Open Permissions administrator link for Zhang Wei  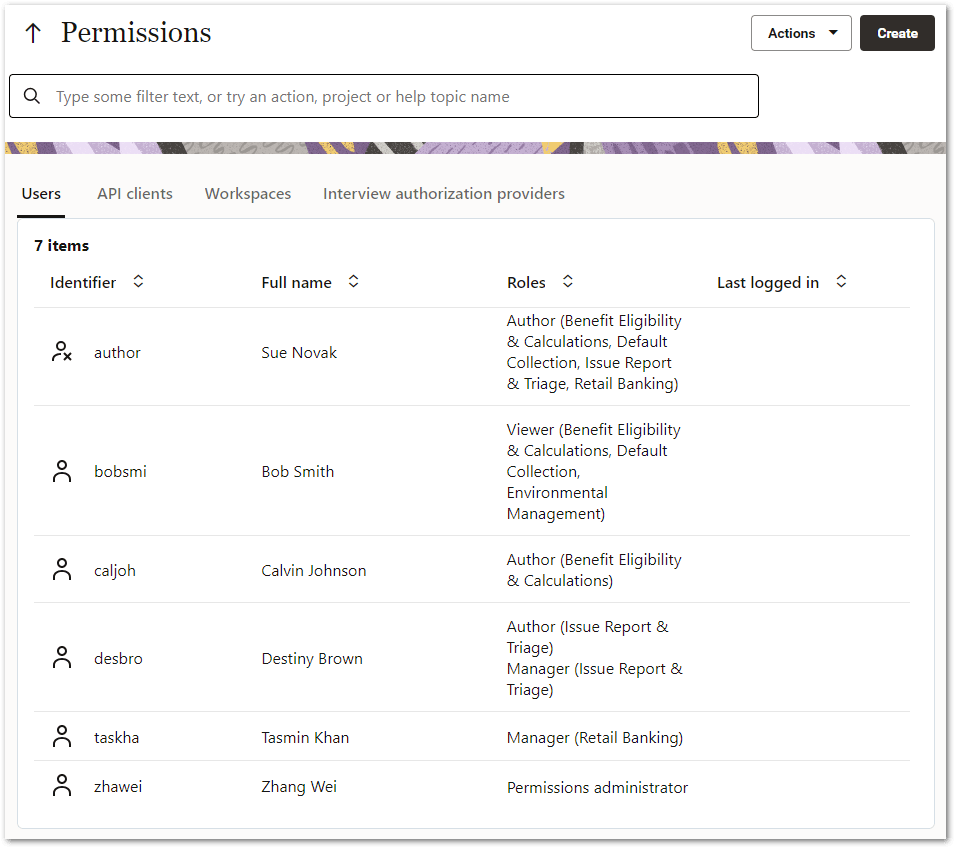[597, 787]
